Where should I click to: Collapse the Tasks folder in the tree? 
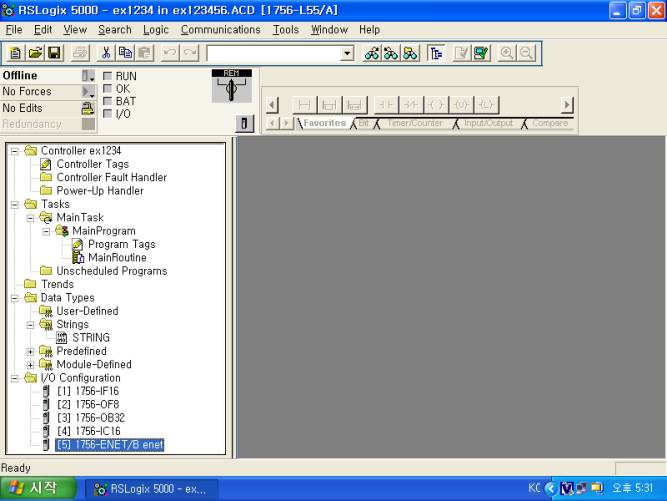[15, 205]
